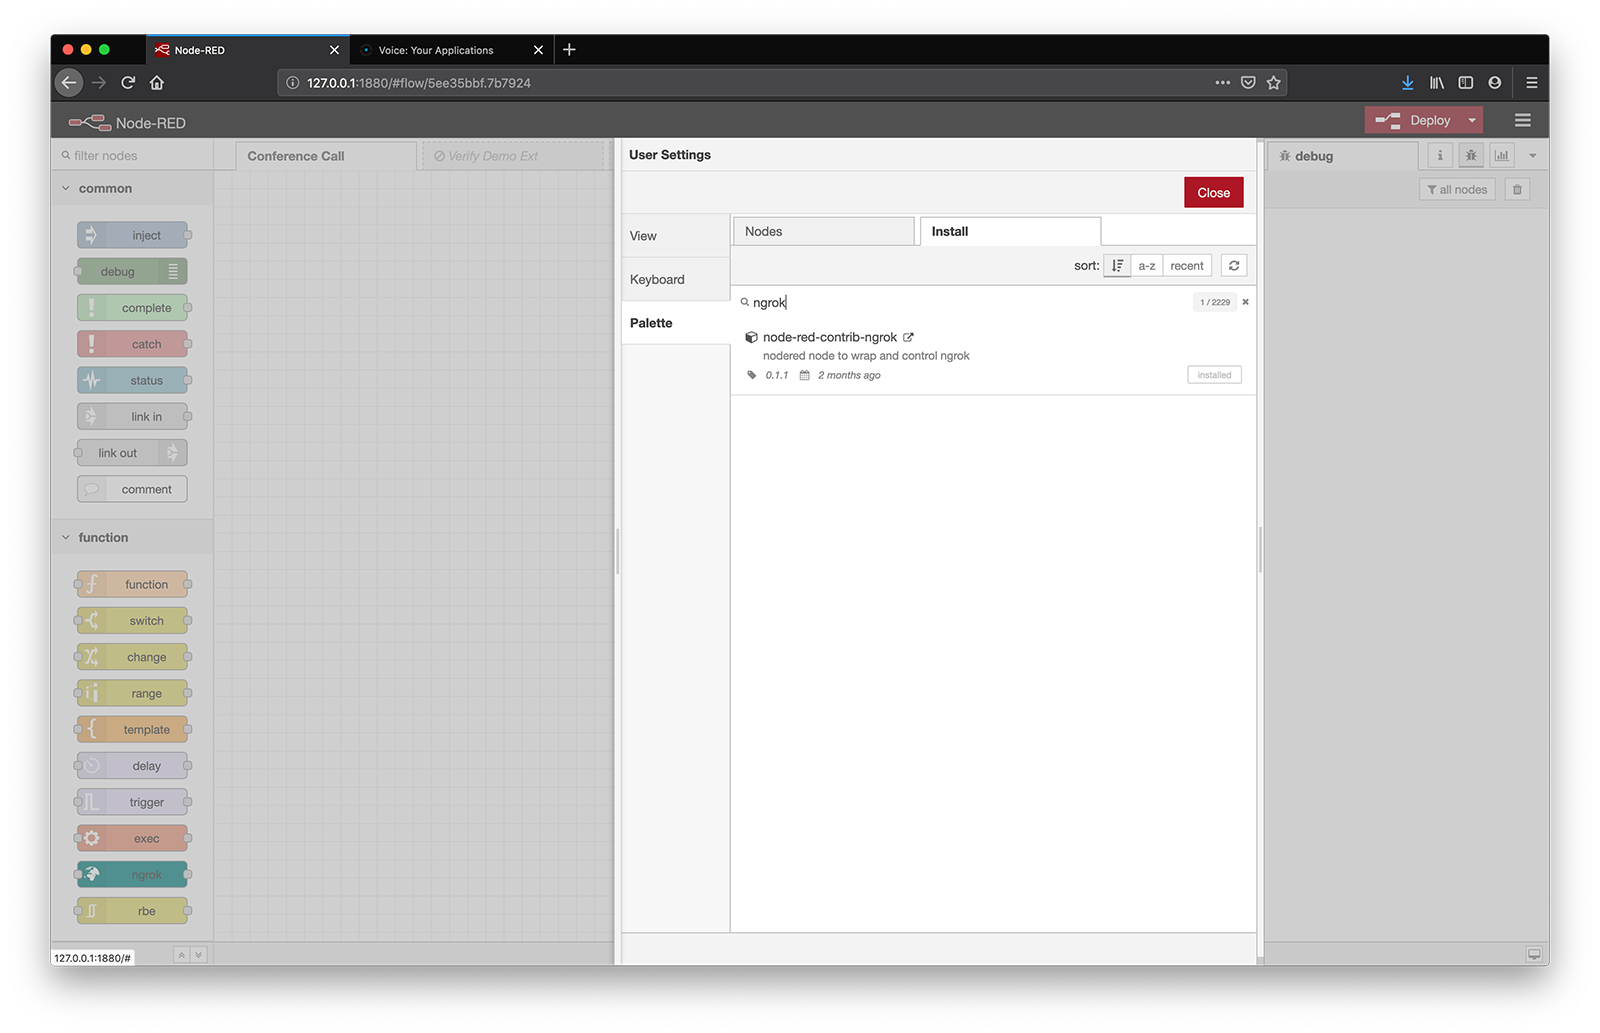Open the Keyboard settings section
1600x1033 pixels.
pos(676,279)
